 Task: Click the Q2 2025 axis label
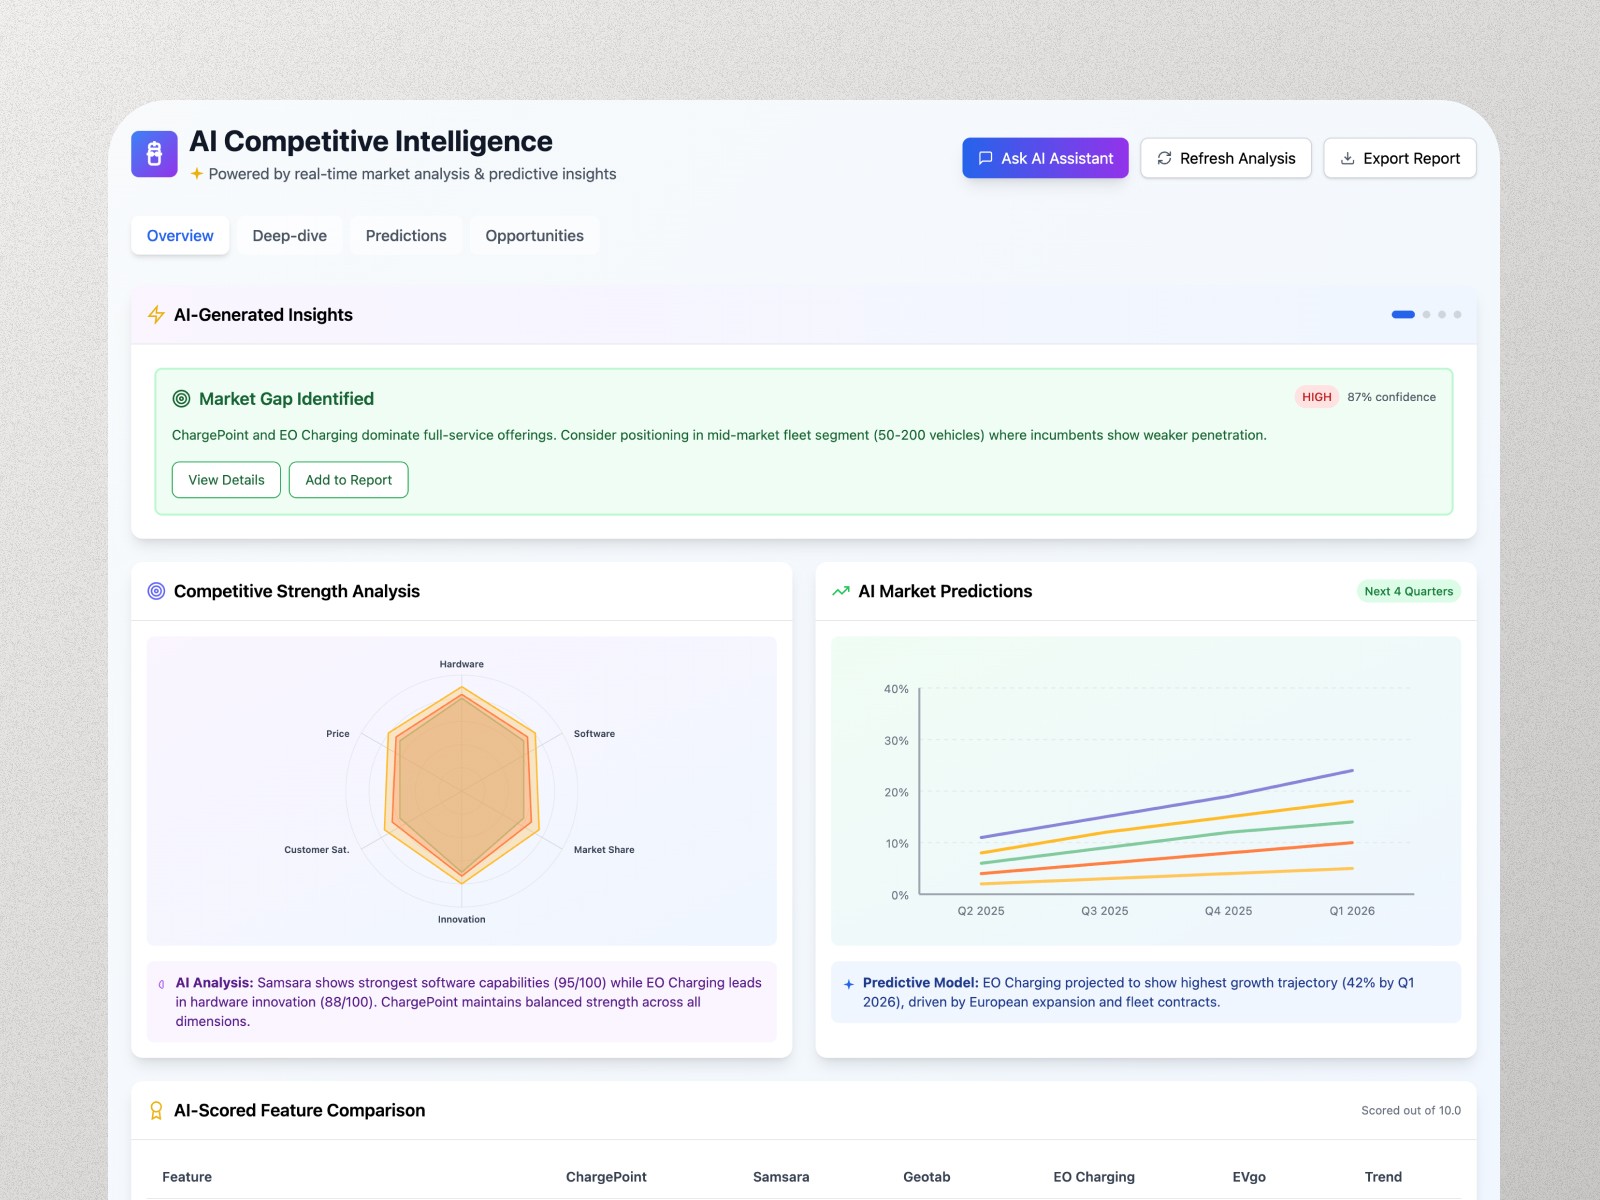[x=981, y=911]
